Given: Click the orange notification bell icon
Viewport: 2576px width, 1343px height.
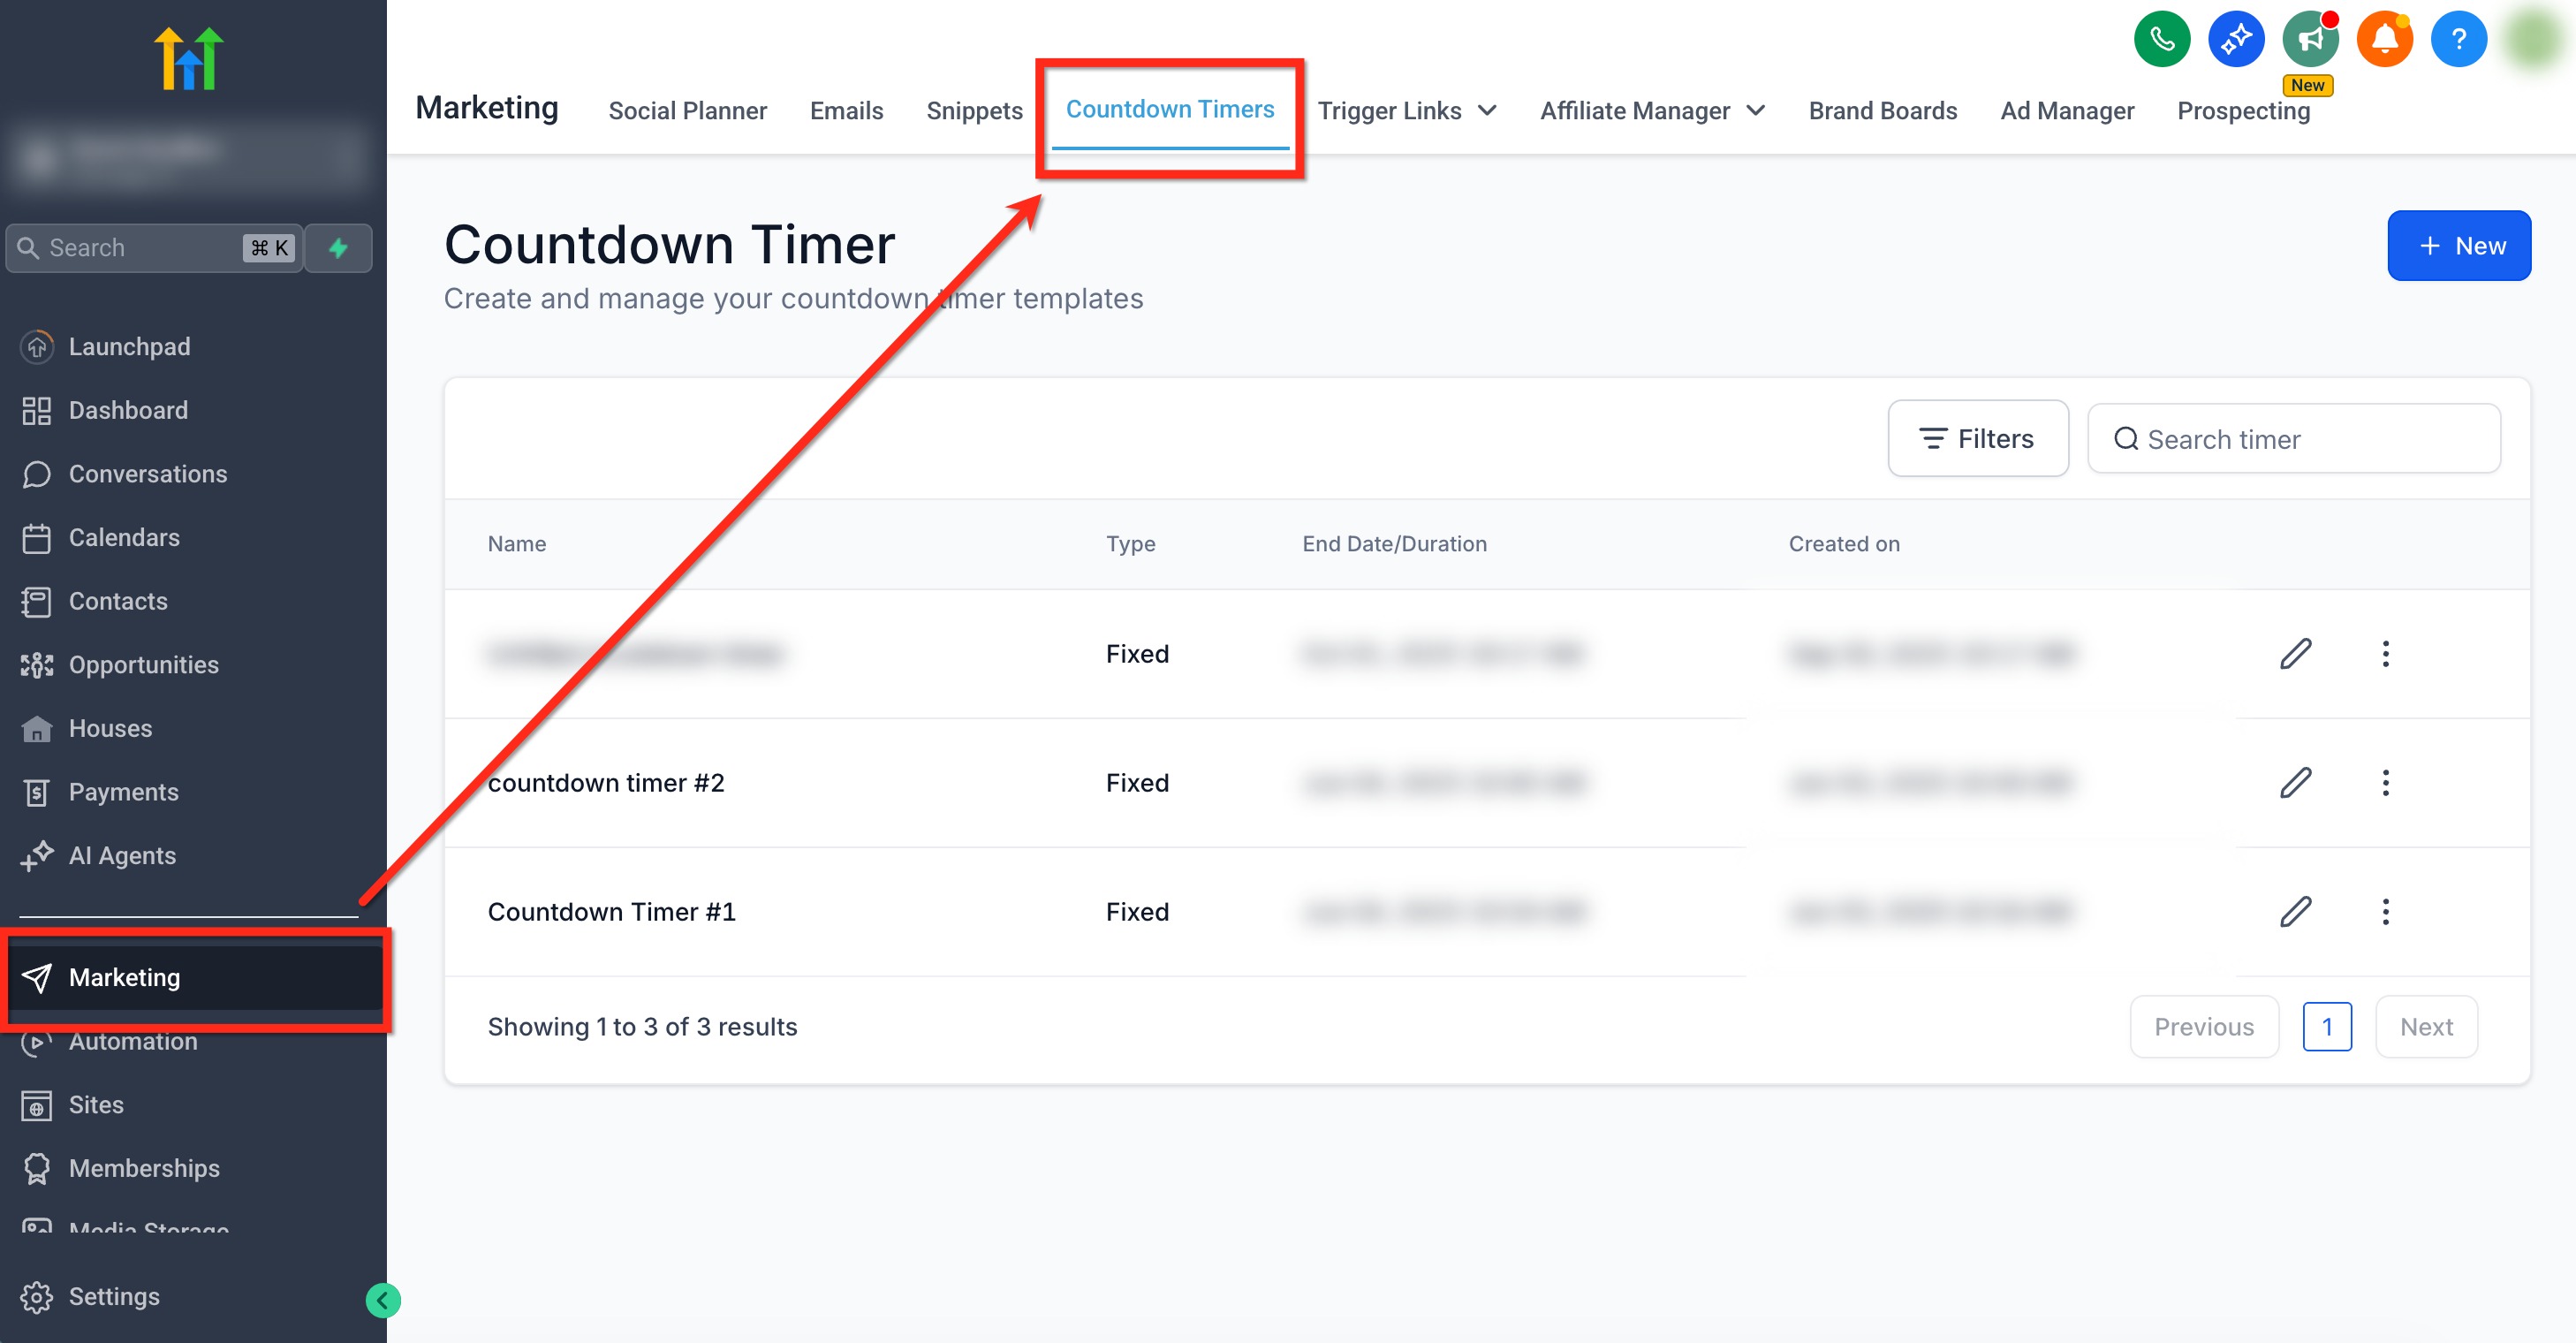Looking at the screenshot, I should point(2384,40).
